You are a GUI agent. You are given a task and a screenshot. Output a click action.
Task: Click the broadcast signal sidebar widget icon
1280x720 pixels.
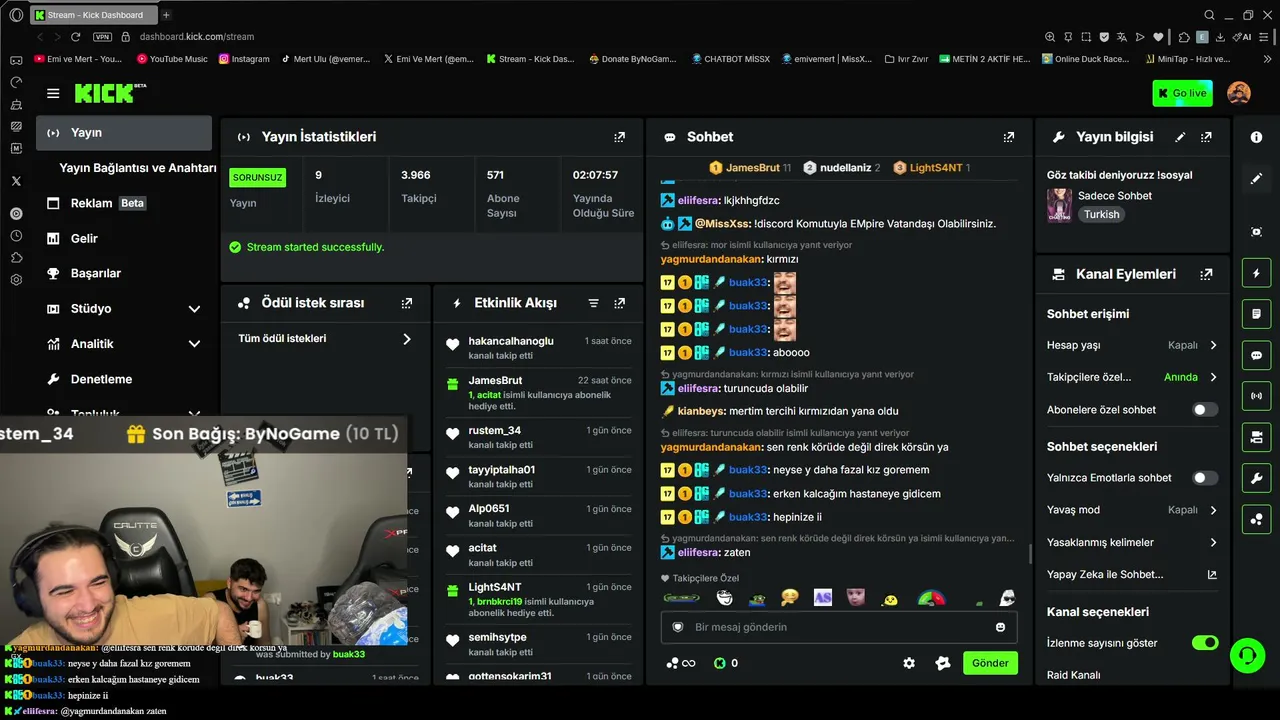(1257, 396)
